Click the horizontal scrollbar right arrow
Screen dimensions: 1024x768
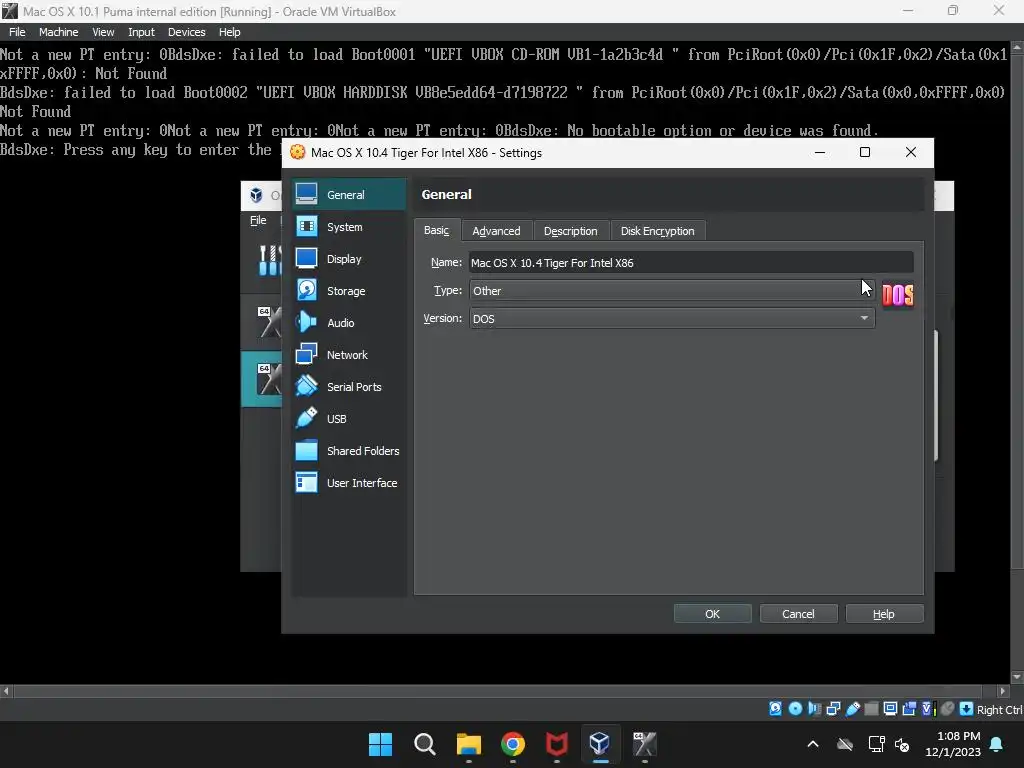pyautogui.click(x=1003, y=691)
